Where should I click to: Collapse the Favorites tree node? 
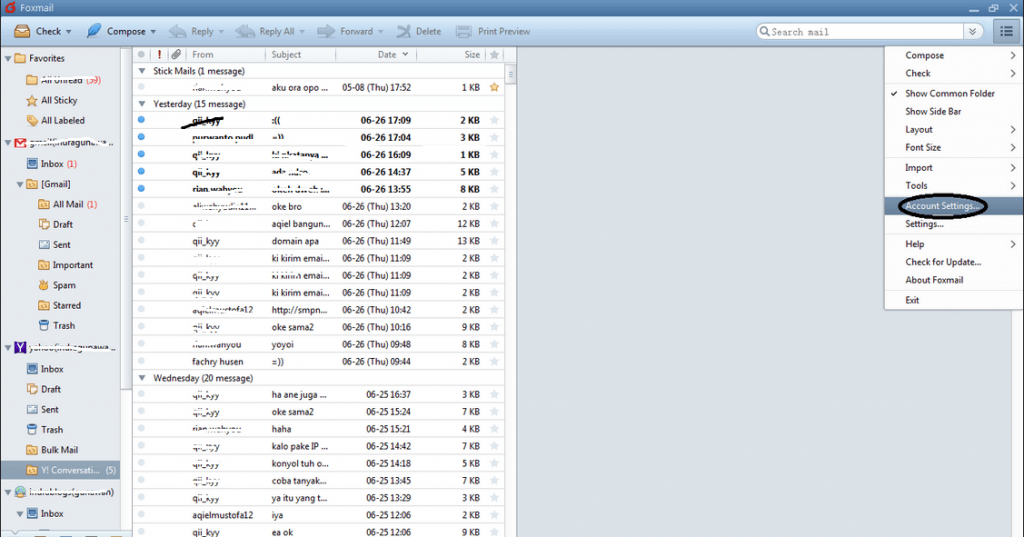[x=8, y=59]
